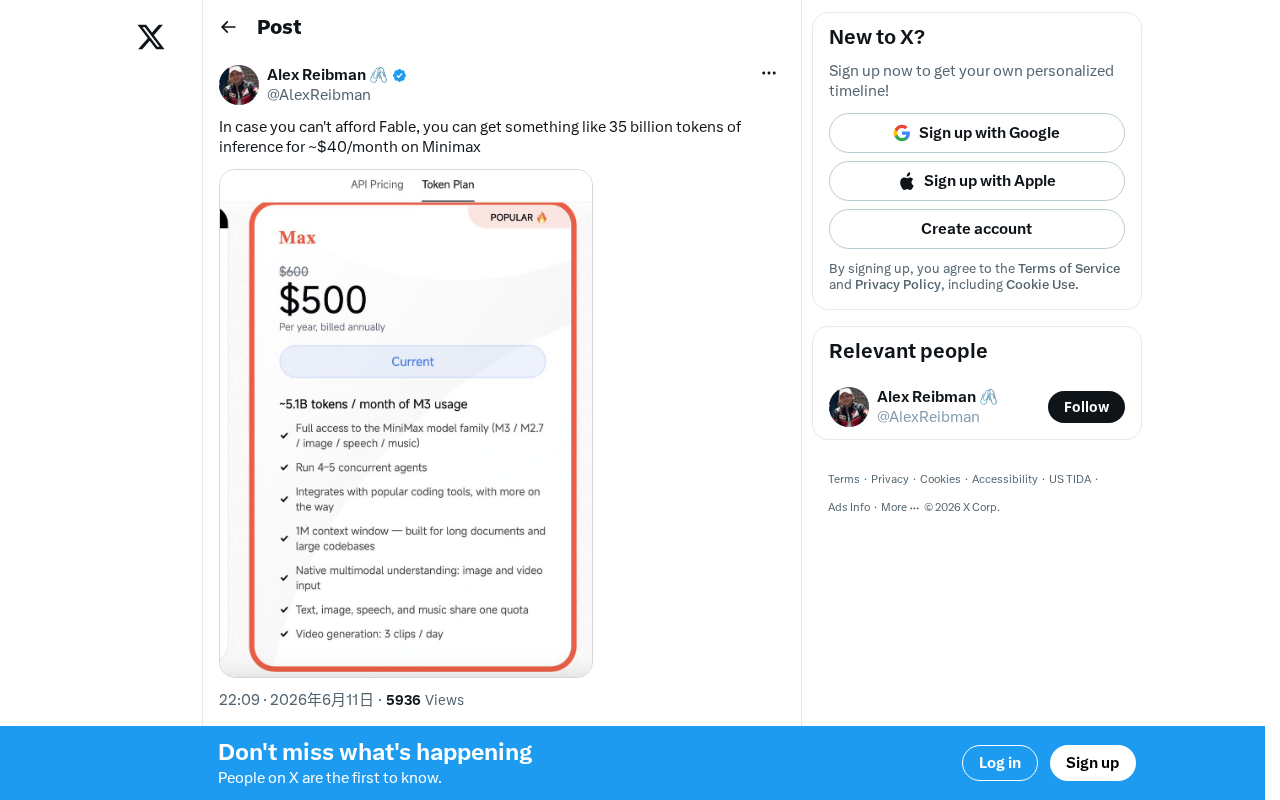This screenshot has height=800, width=1280.
Task: Click Sign up in the bottom banner
Action: [x=1093, y=763]
